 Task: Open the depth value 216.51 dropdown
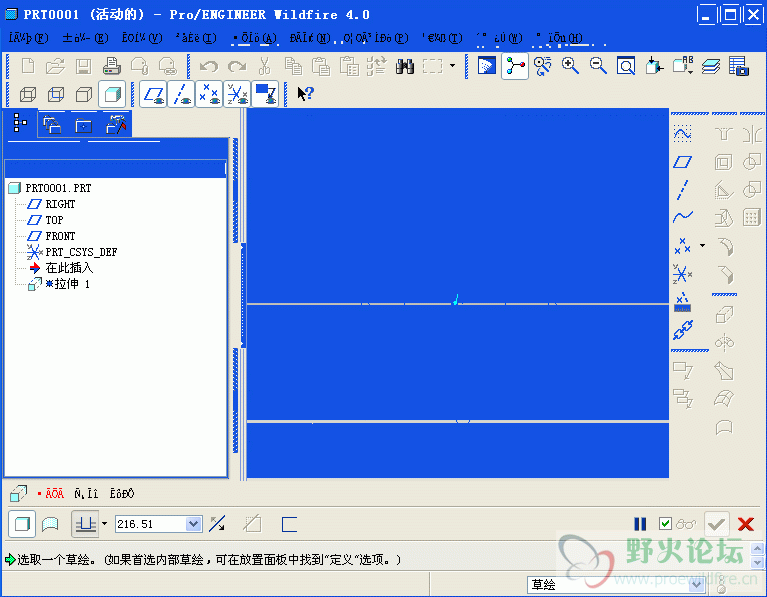194,524
